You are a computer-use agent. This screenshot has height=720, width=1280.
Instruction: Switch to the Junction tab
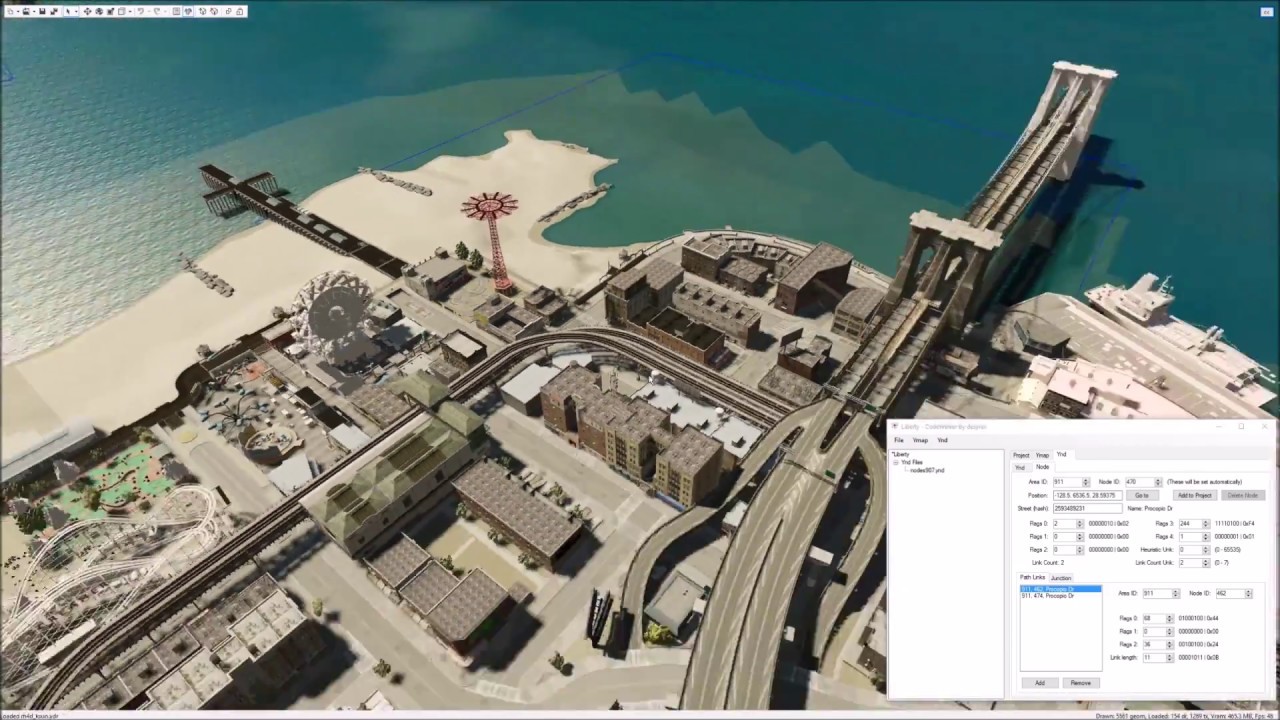(1061, 578)
